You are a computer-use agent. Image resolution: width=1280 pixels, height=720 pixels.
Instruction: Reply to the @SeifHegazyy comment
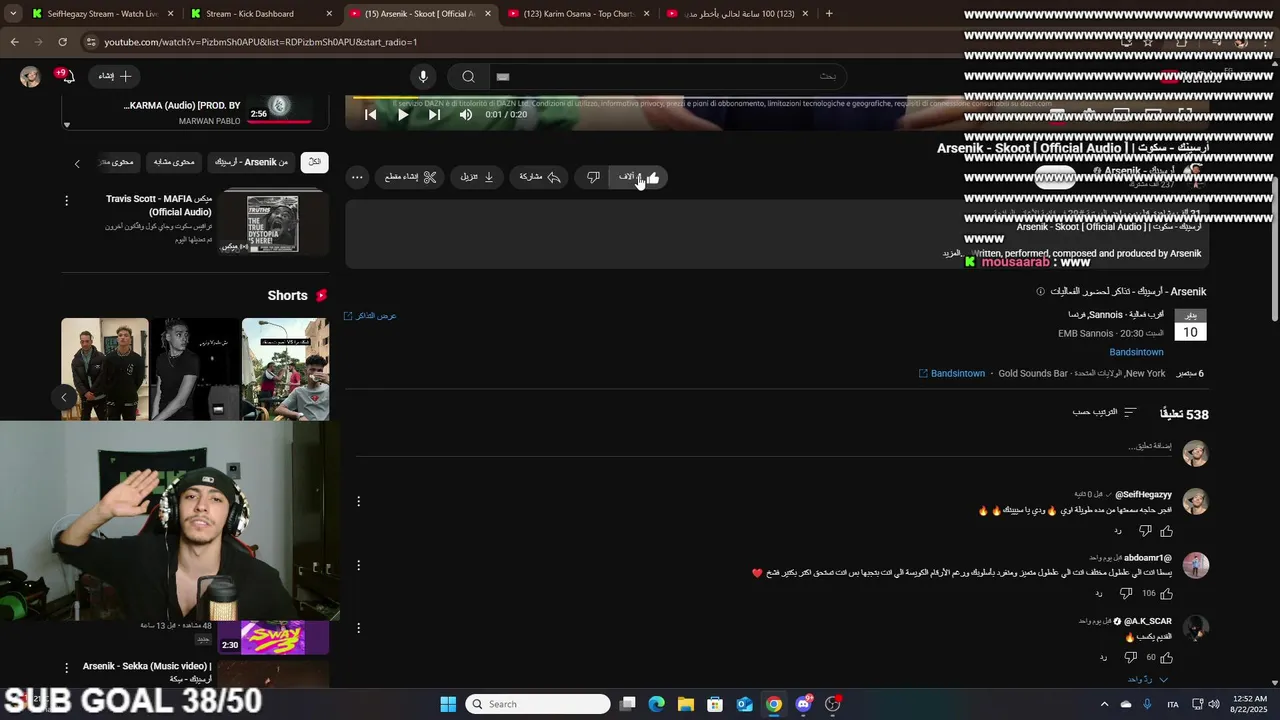coord(1118,531)
